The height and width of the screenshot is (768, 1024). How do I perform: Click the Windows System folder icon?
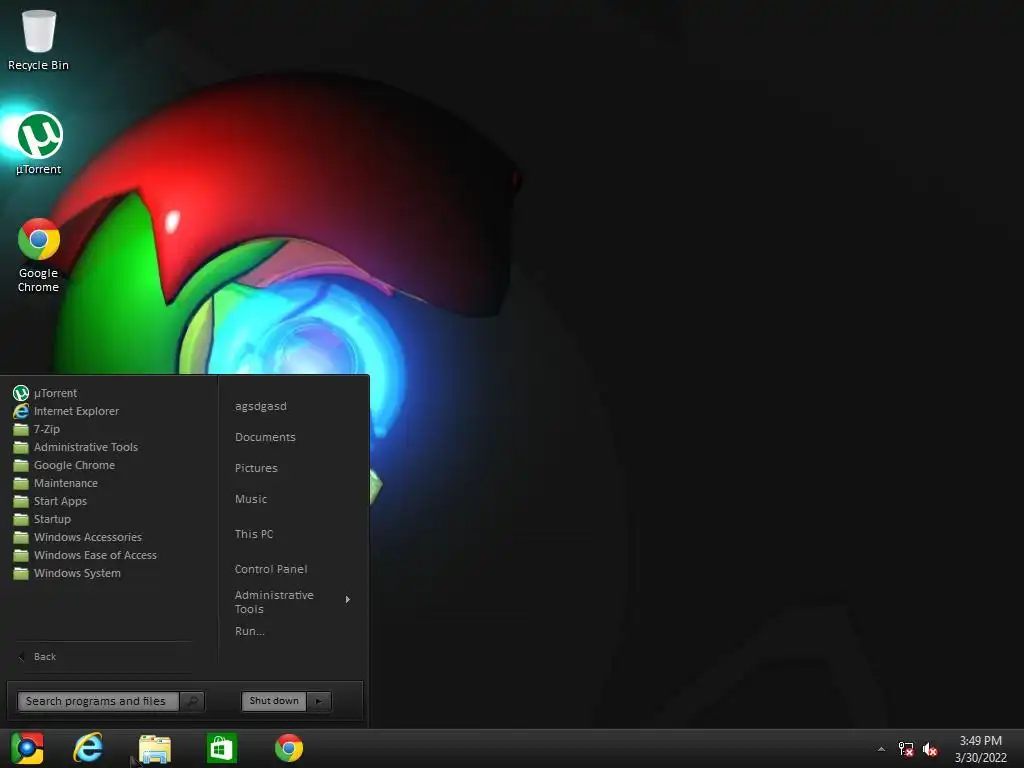pos(21,573)
